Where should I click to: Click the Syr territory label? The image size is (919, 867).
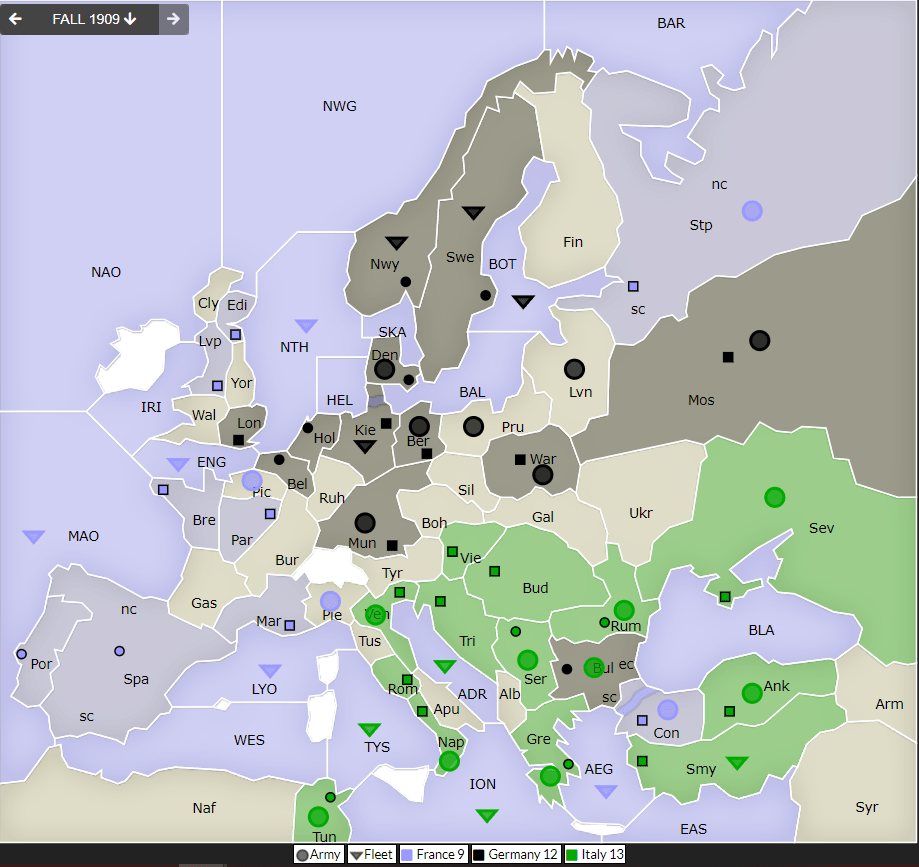coord(867,807)
